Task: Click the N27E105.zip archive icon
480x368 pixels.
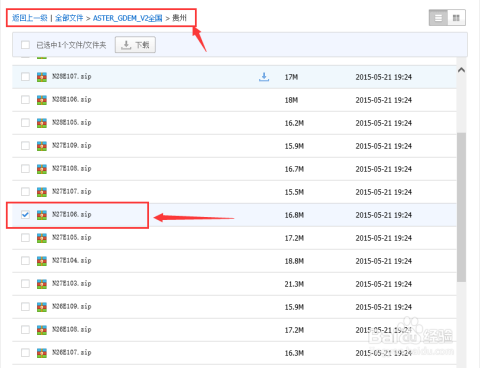Action: [x=42, y=238]
